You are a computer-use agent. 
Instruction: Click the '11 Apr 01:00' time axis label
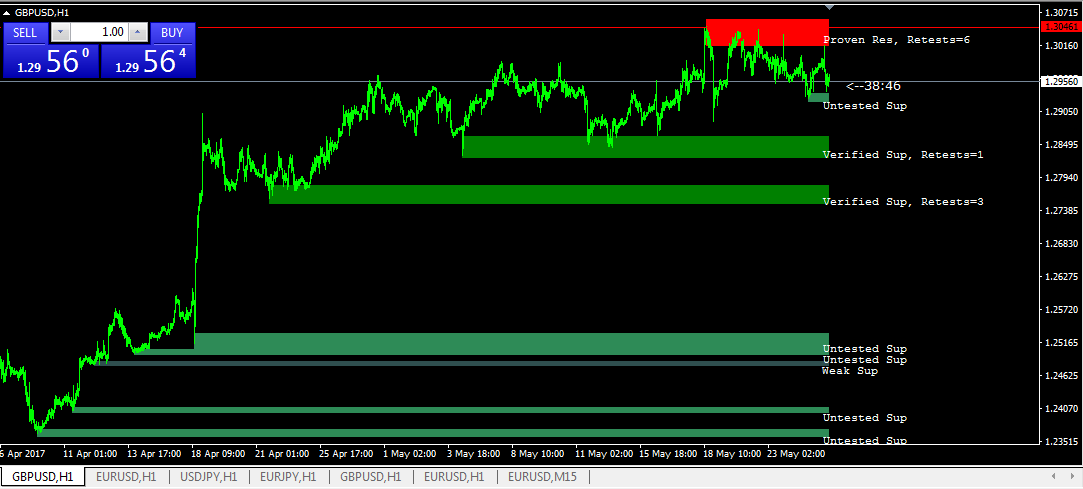90,454
